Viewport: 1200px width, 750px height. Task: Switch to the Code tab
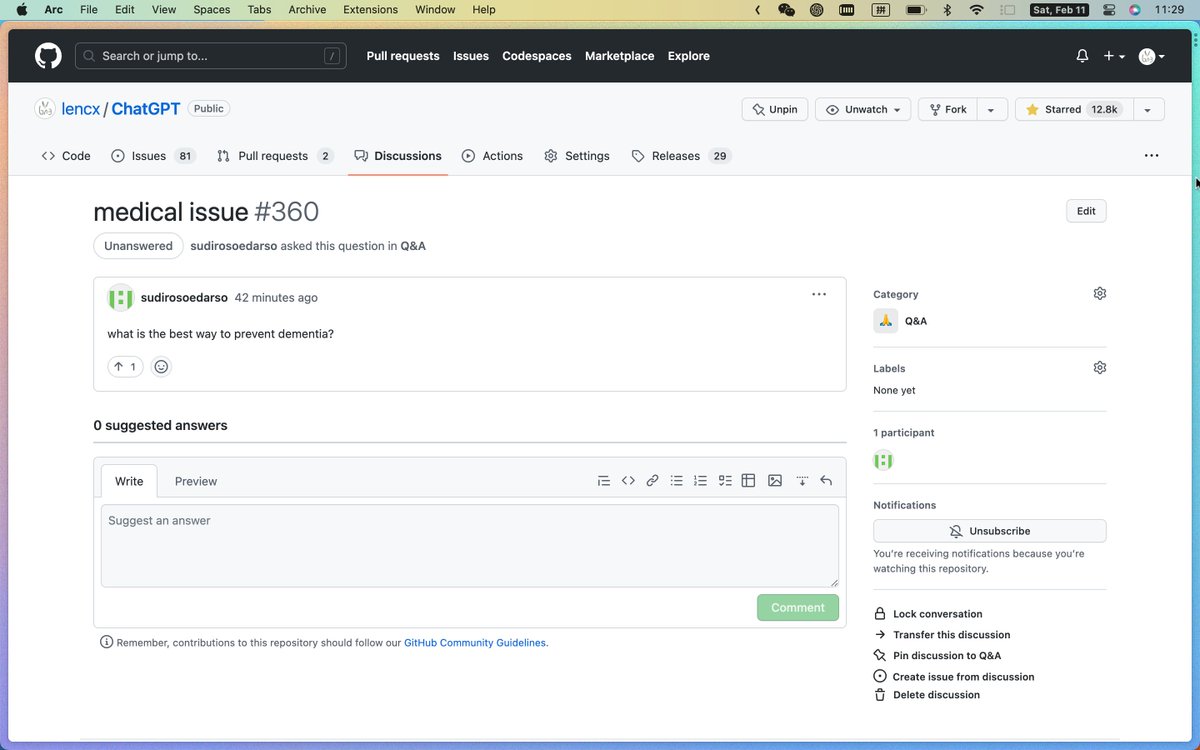coord(66,156)
